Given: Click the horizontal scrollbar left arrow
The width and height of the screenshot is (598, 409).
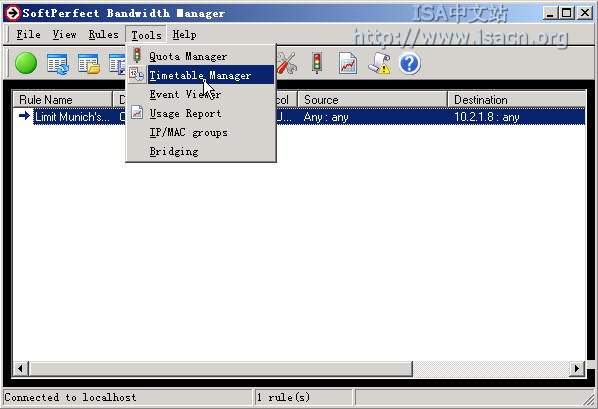Looking at the screenshot, I should (21, 369).
